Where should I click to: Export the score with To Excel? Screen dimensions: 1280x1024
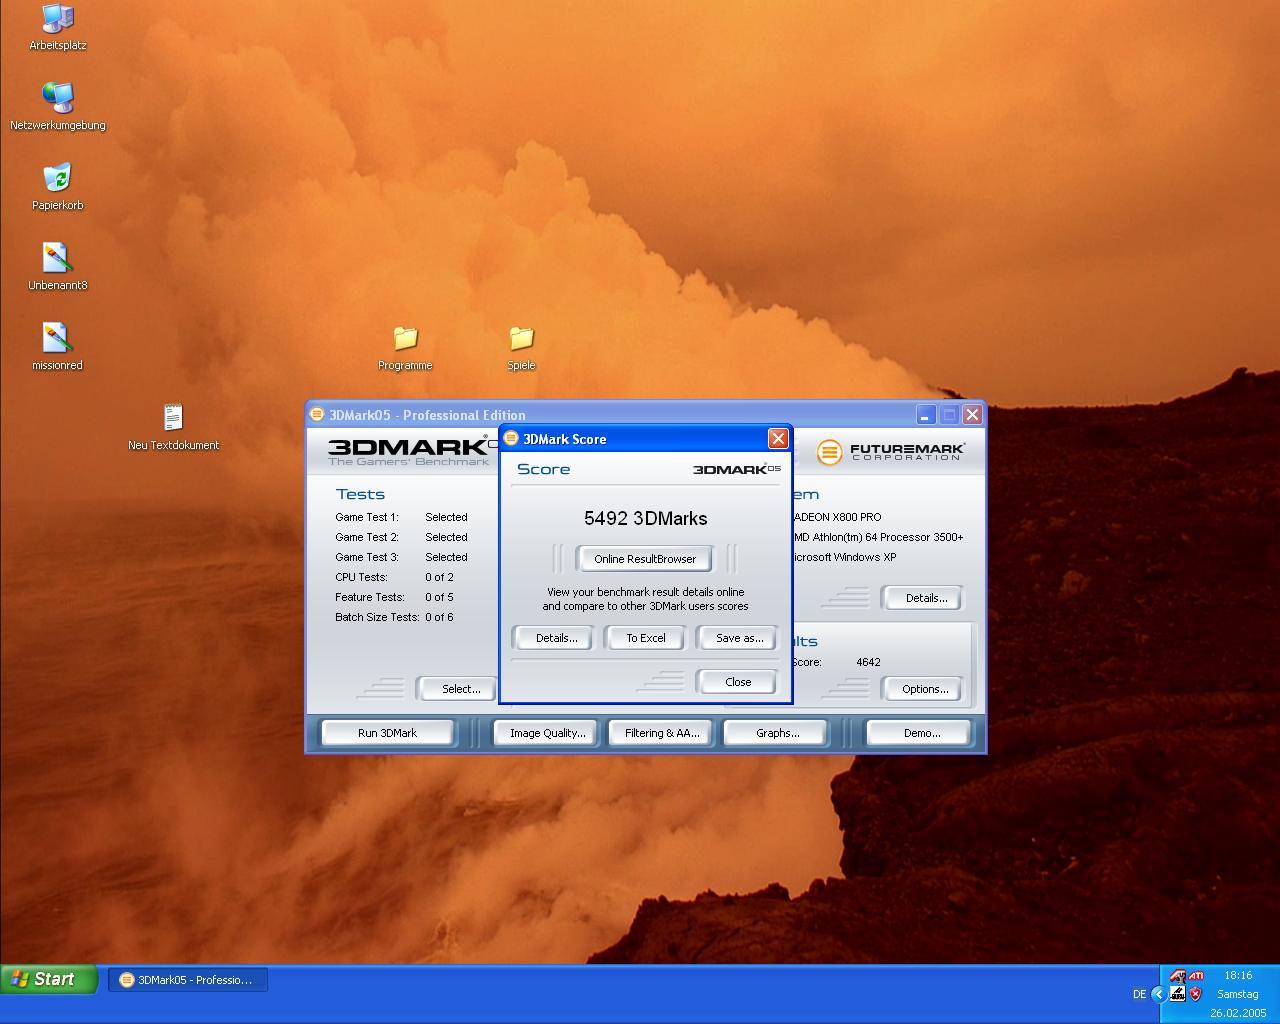click(x=646, y=638)
